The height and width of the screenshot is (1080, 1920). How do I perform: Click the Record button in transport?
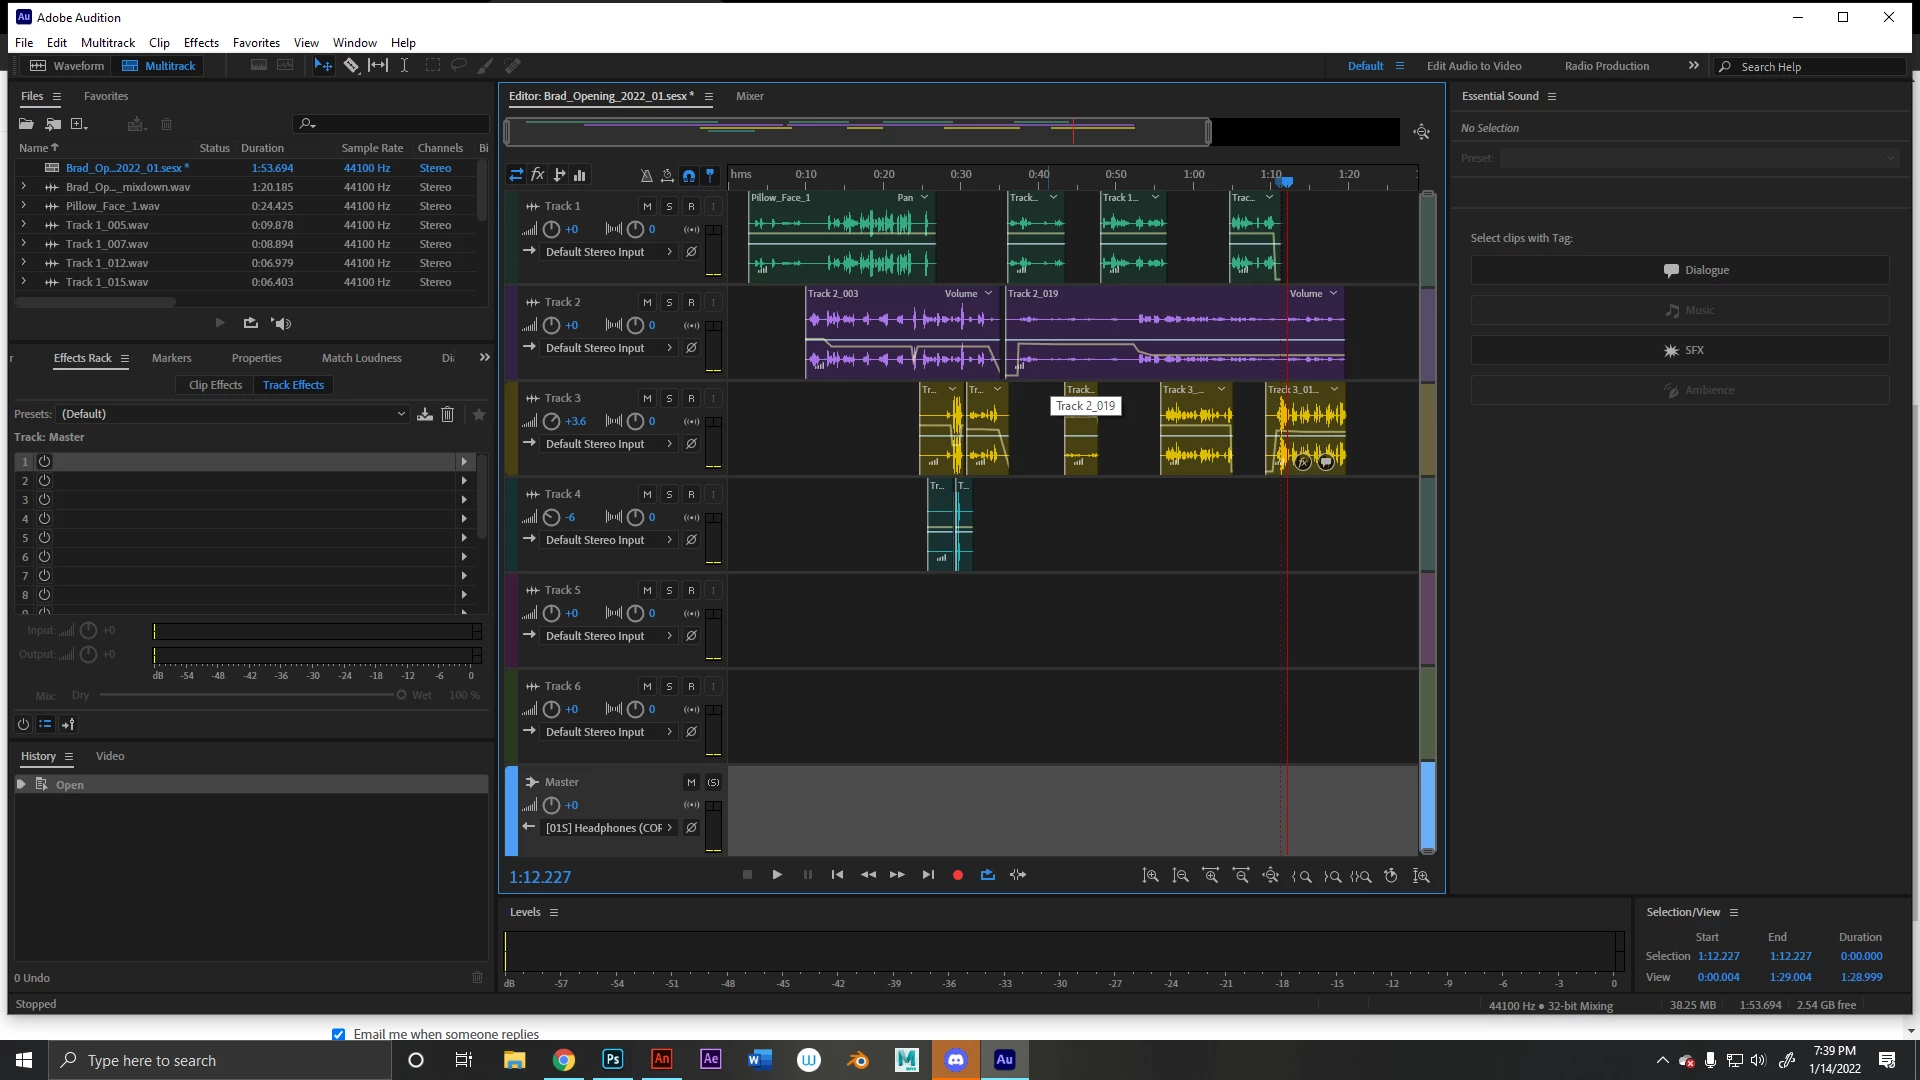click(x=957, y=875)
